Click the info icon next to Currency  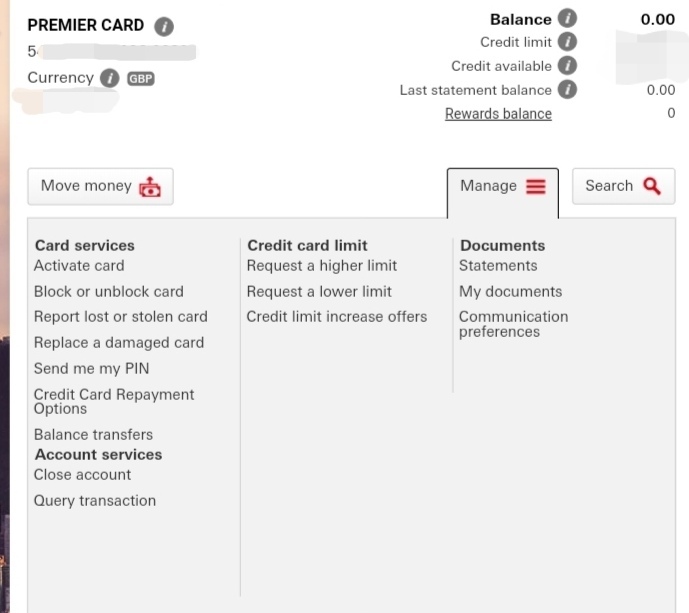(110, 78)
